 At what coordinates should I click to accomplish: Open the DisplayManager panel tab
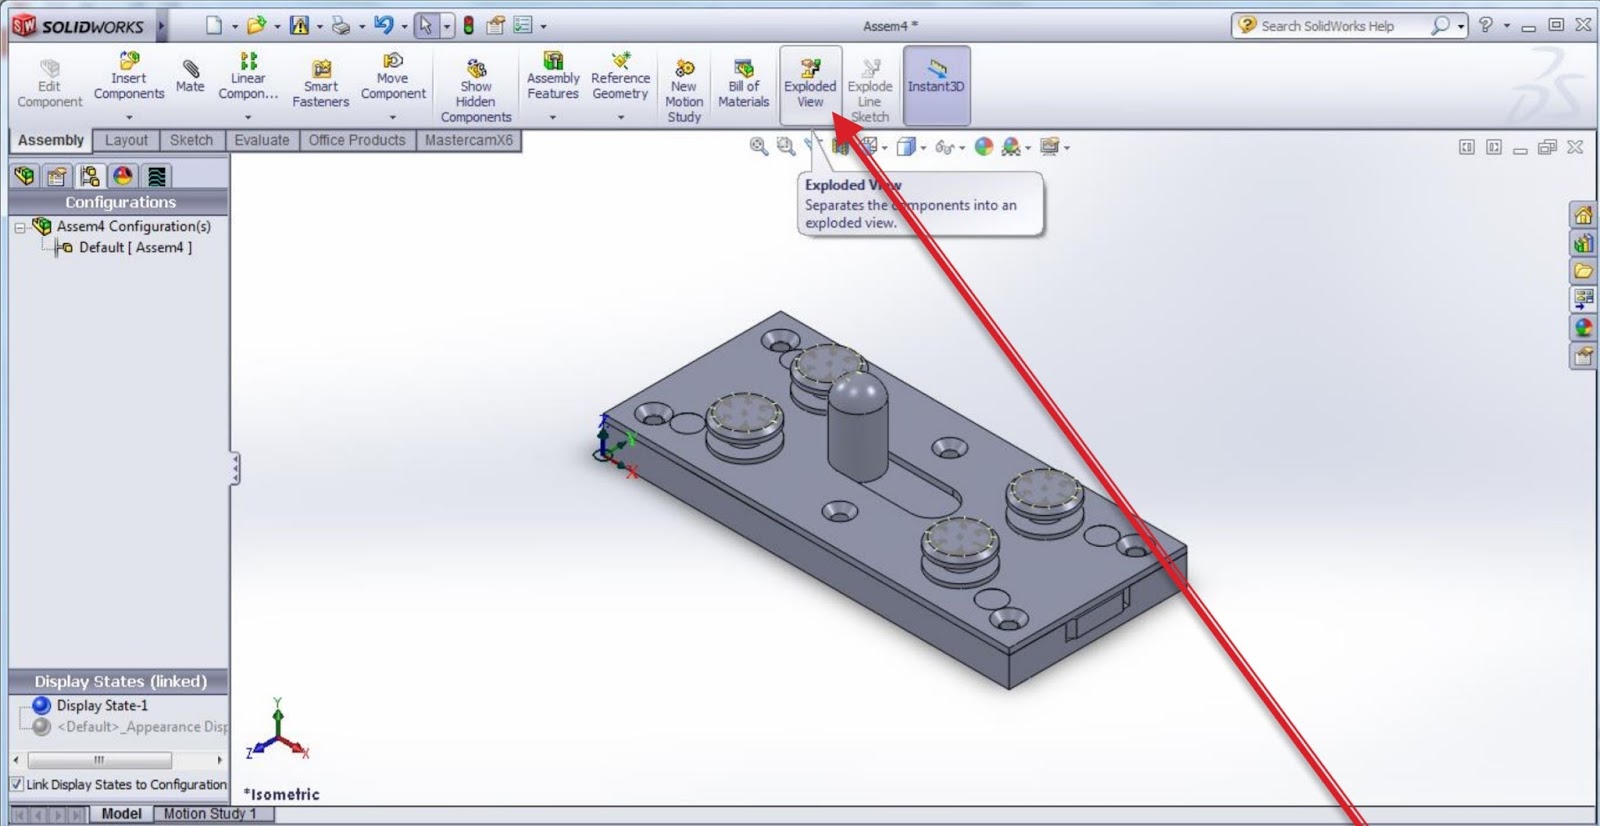[x=123, y=177]
